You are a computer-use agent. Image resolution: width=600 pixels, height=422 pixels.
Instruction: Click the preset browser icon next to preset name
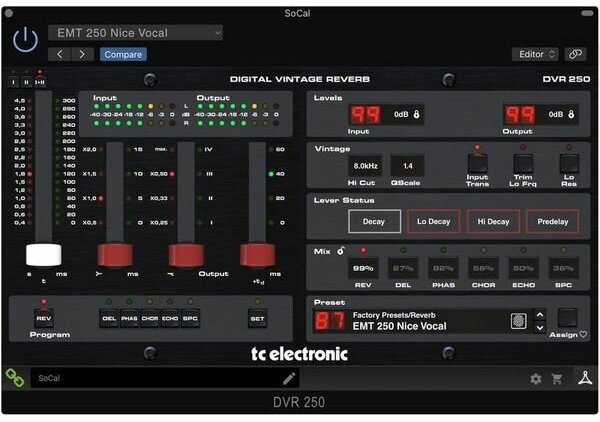click(x=518, y=321)
